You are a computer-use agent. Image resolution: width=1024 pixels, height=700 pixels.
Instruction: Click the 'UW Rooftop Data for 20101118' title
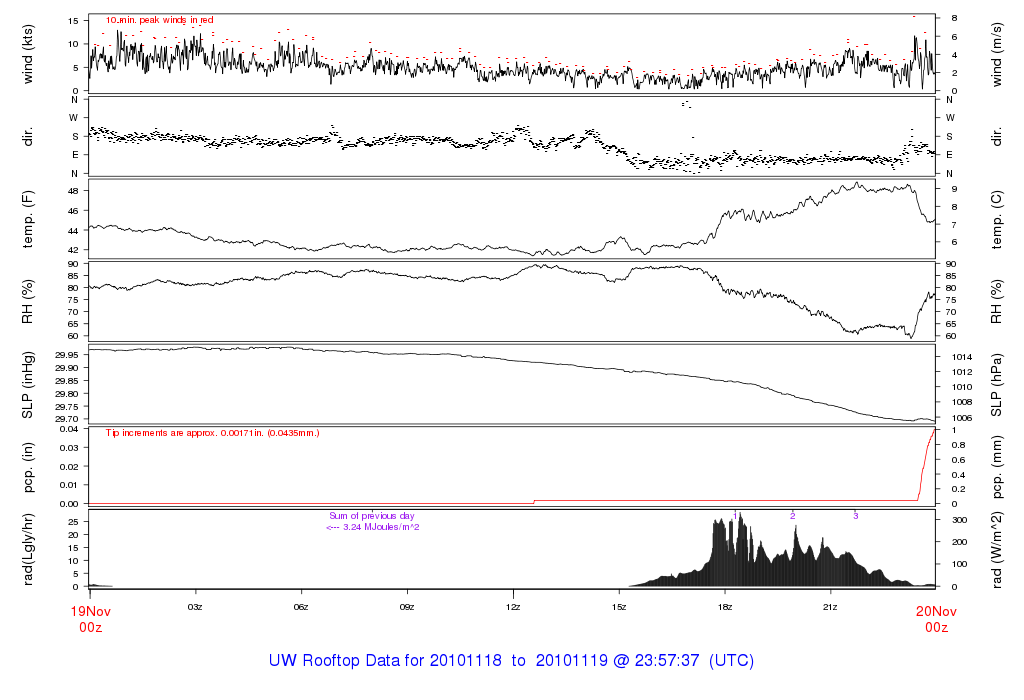coord(385,660)
